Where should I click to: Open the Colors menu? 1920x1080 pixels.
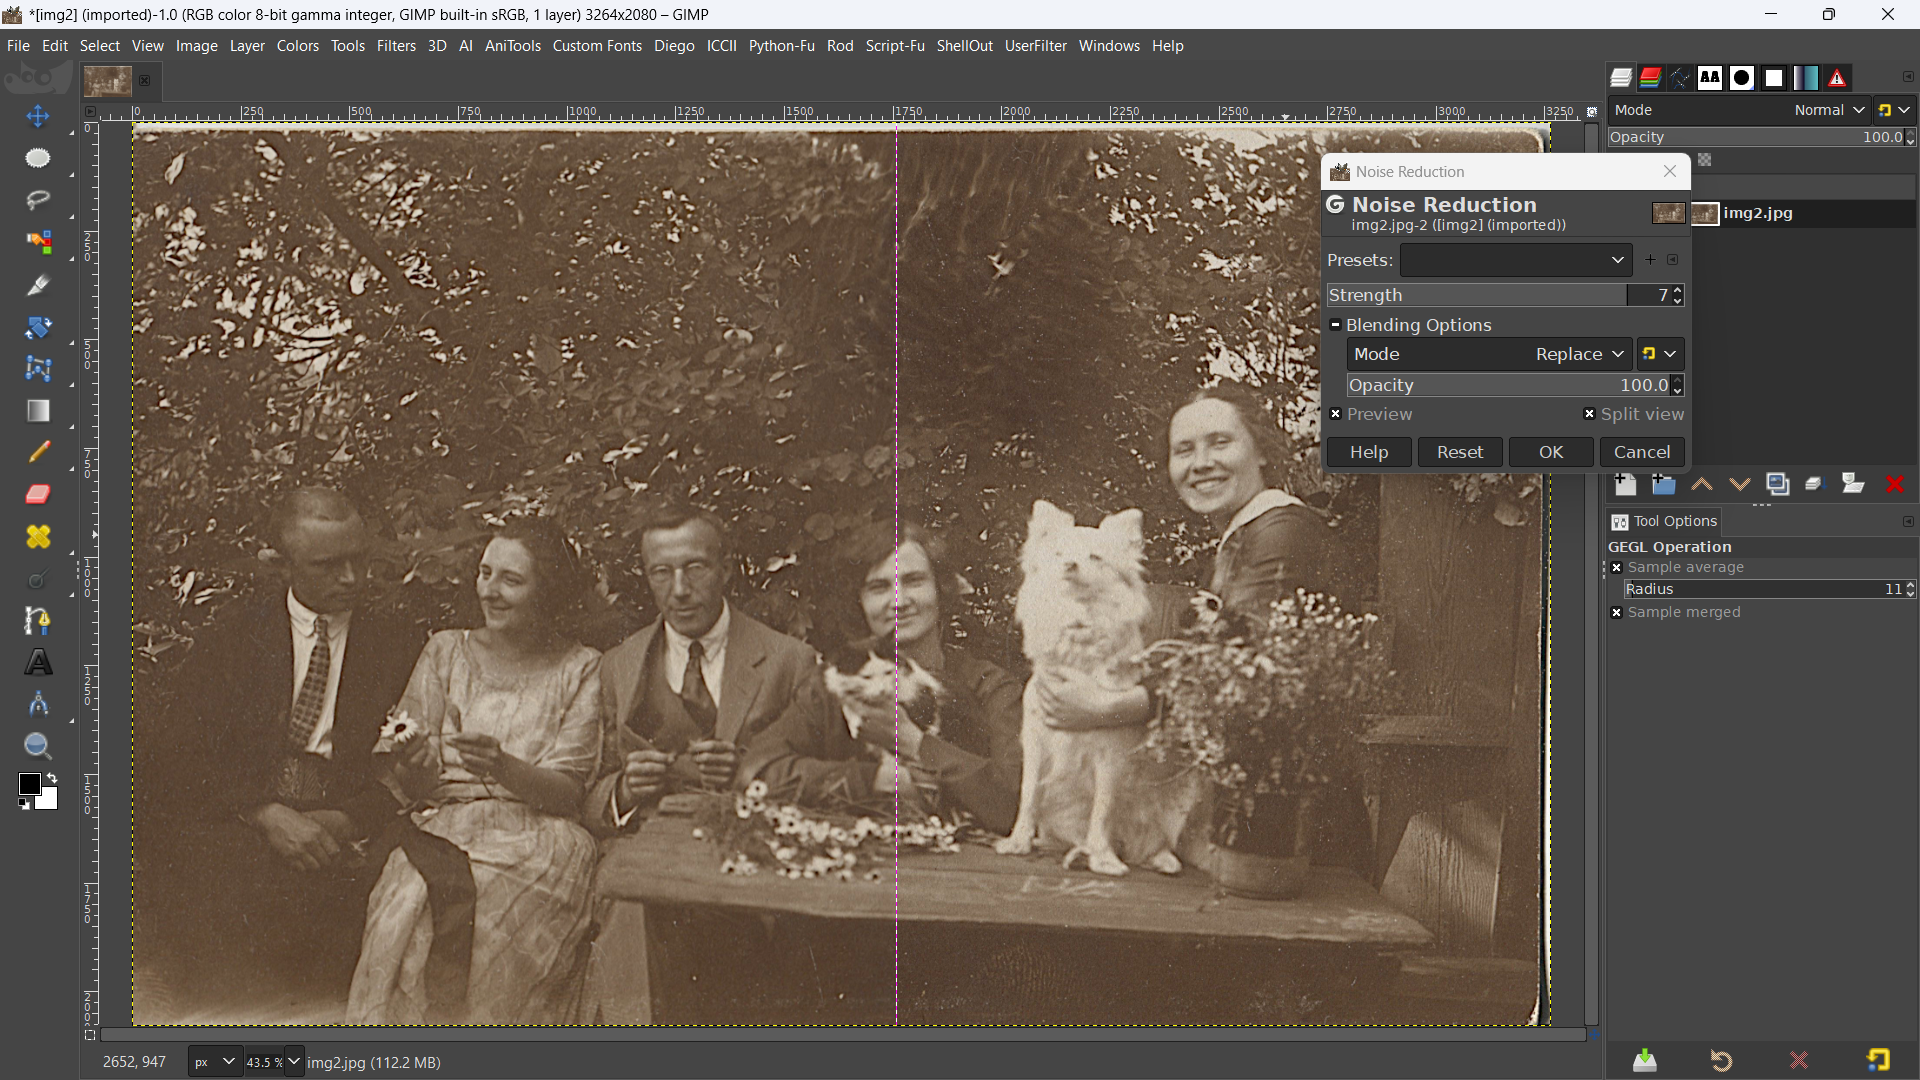point(298,46)
